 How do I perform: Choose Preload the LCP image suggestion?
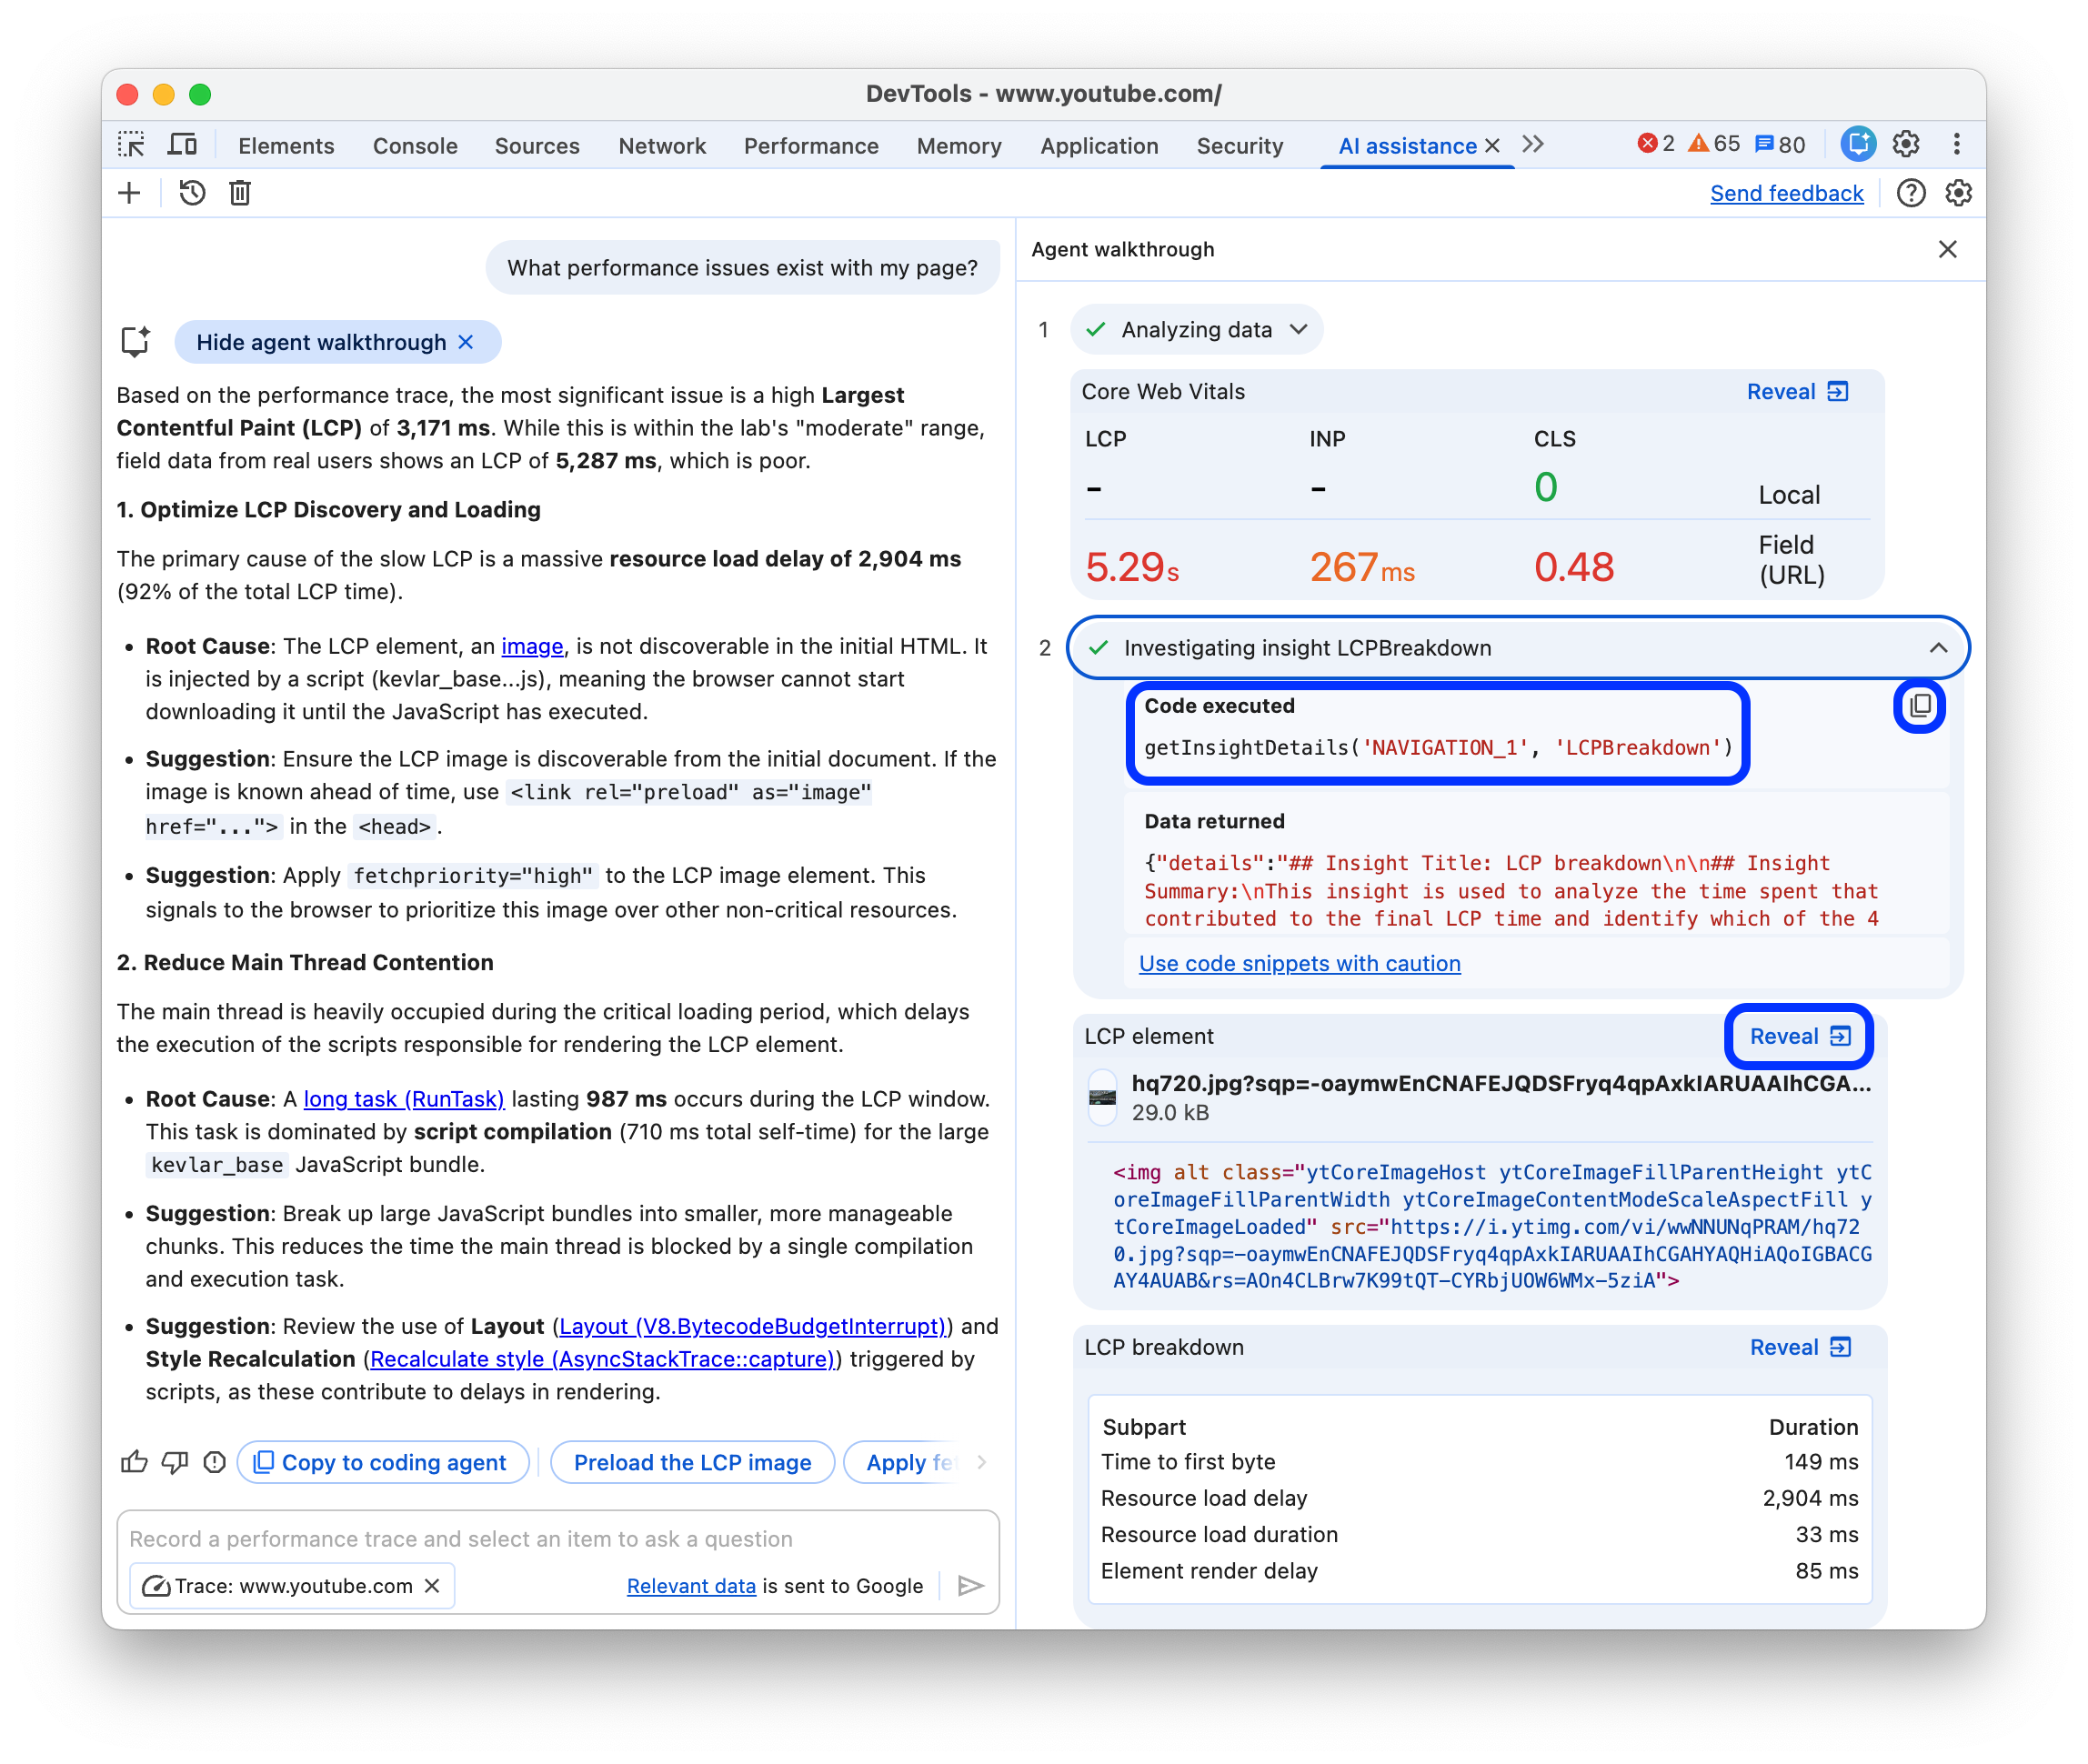(692, 1463)
